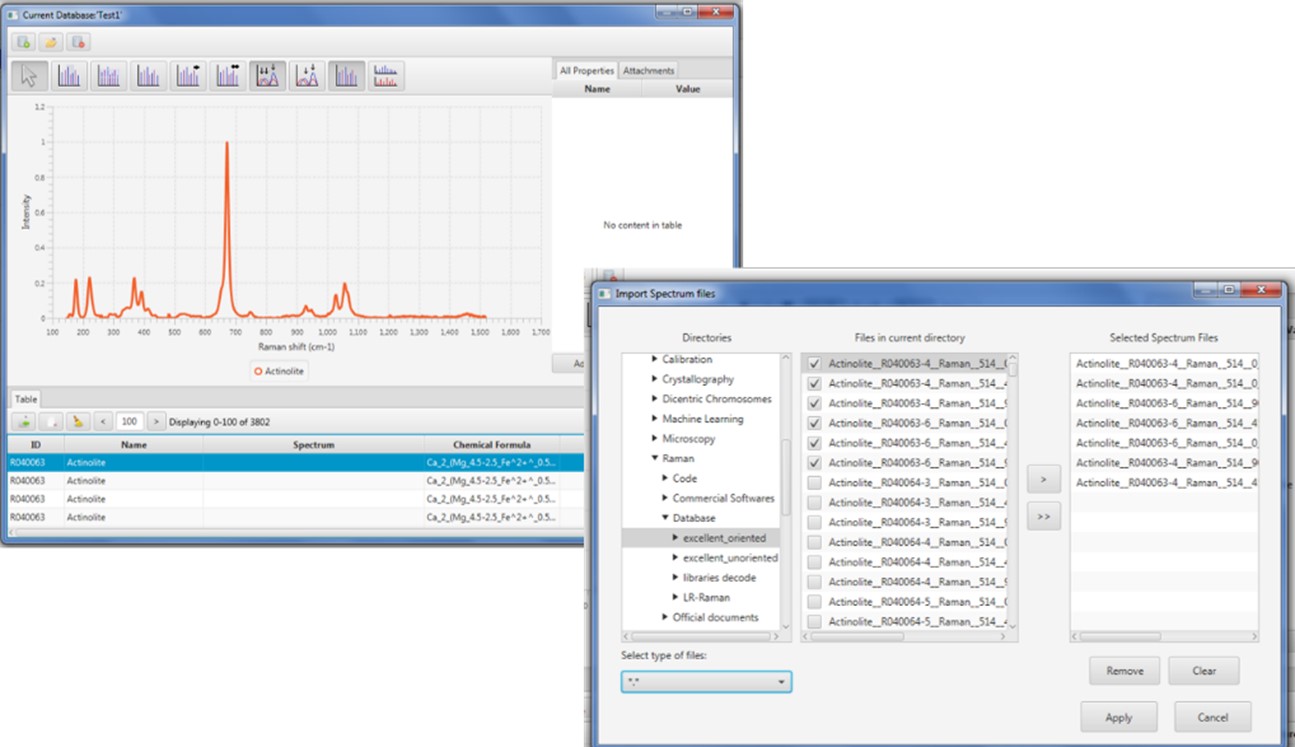Image resolution: width=1295 pixels, height=747 pixels.
Task: Click the open database folder icon
Action: pyautogui.click(x=51, y=42)
